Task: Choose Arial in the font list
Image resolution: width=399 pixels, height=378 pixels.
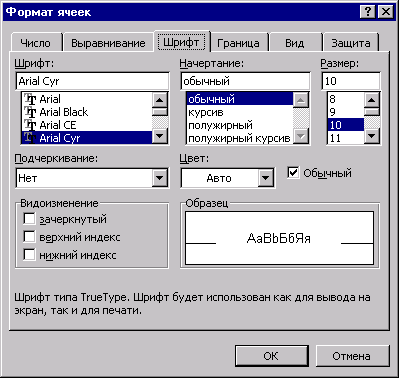Action: point(87,99)
